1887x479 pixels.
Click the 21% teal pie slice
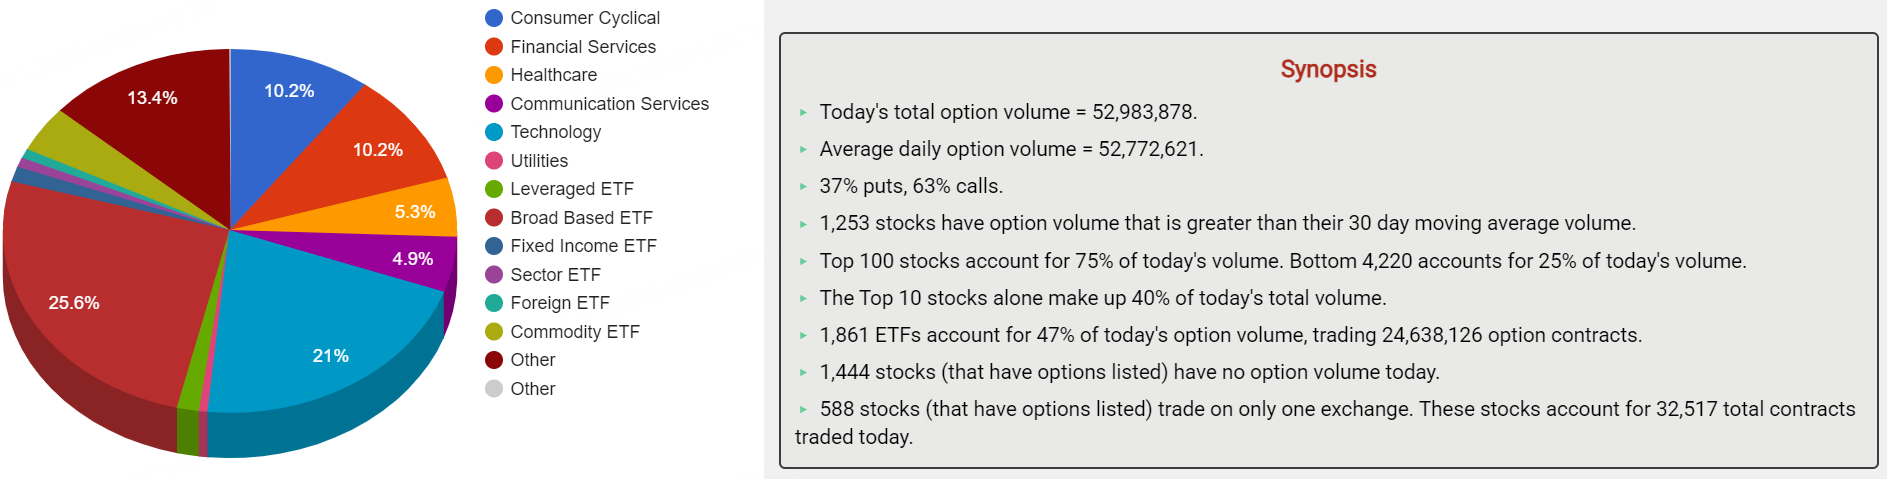coord(320,340)
